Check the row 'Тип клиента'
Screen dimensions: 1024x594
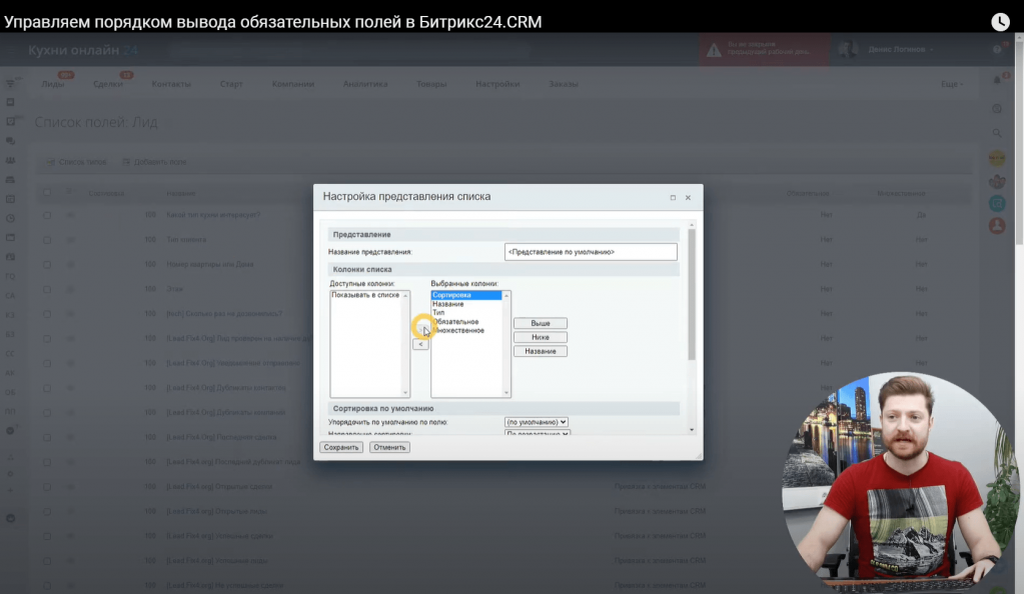point(47,240)
